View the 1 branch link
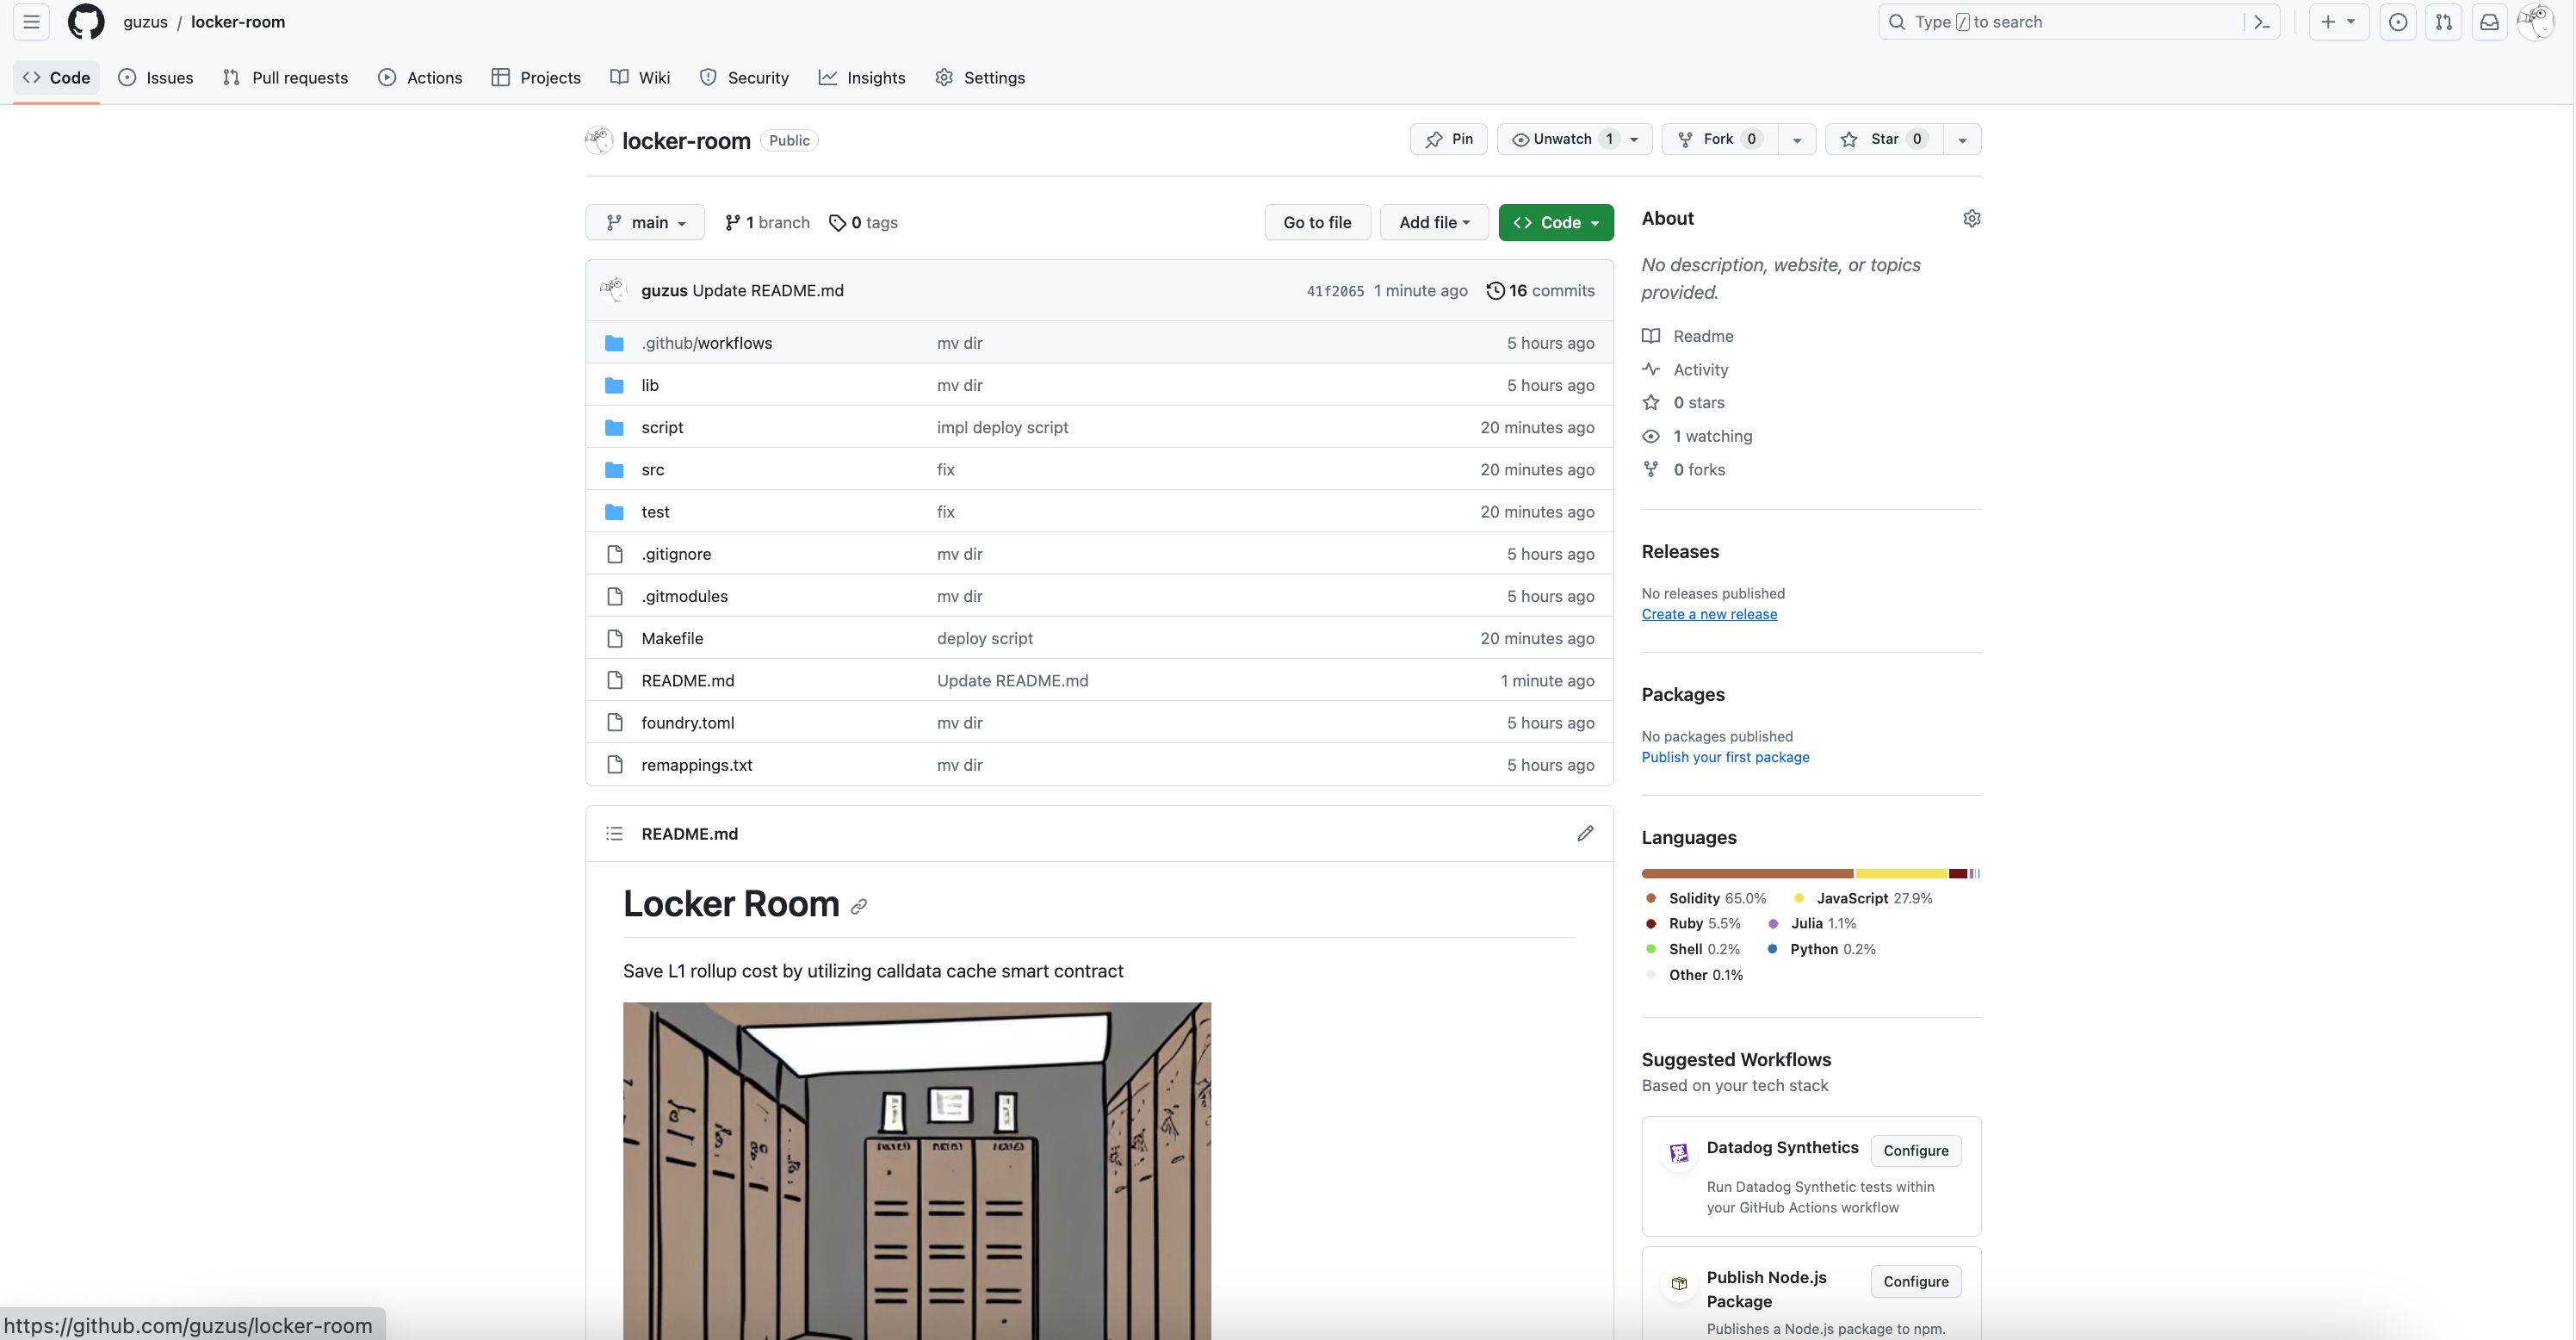The height and width of the screenshot is (1340, 2576). 767,222
